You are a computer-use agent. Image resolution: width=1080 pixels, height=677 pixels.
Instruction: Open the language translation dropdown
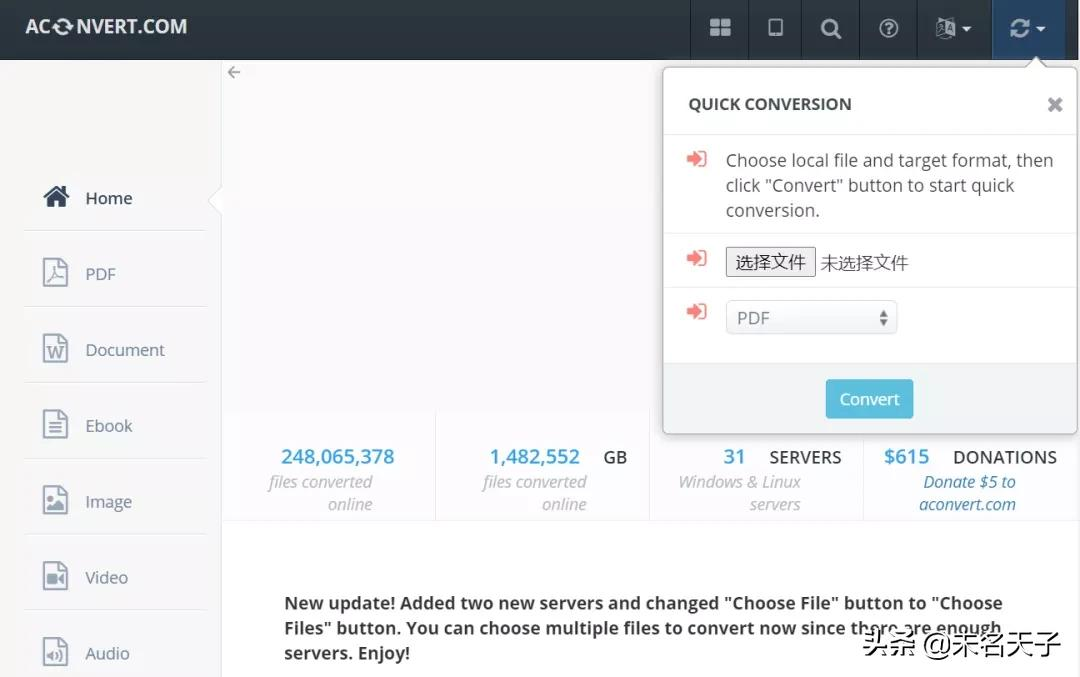[953, 28]
